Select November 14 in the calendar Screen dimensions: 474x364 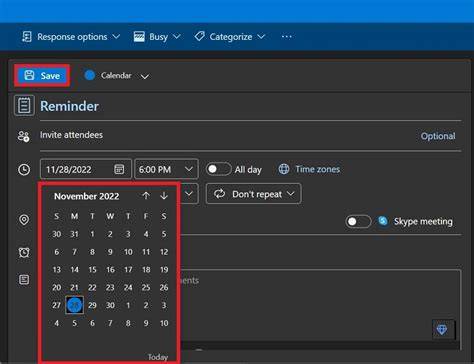pos(74,269)
